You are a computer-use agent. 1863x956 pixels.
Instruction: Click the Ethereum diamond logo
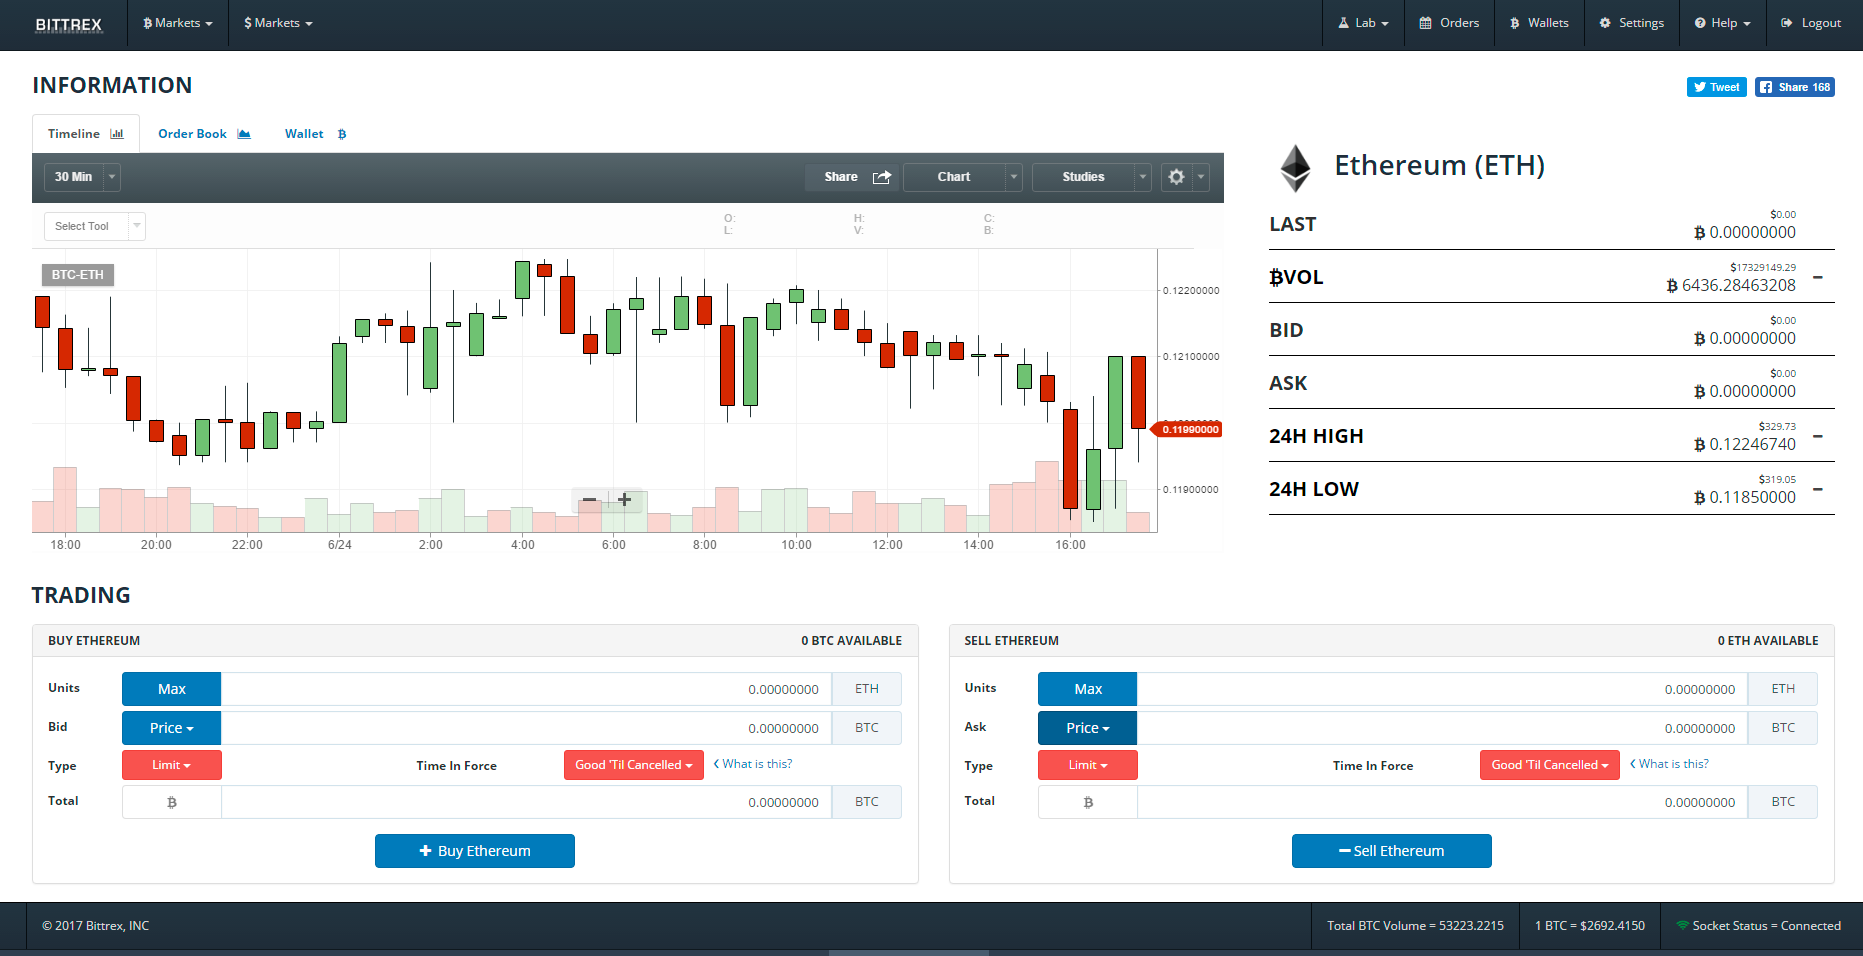coord(1296,168)
